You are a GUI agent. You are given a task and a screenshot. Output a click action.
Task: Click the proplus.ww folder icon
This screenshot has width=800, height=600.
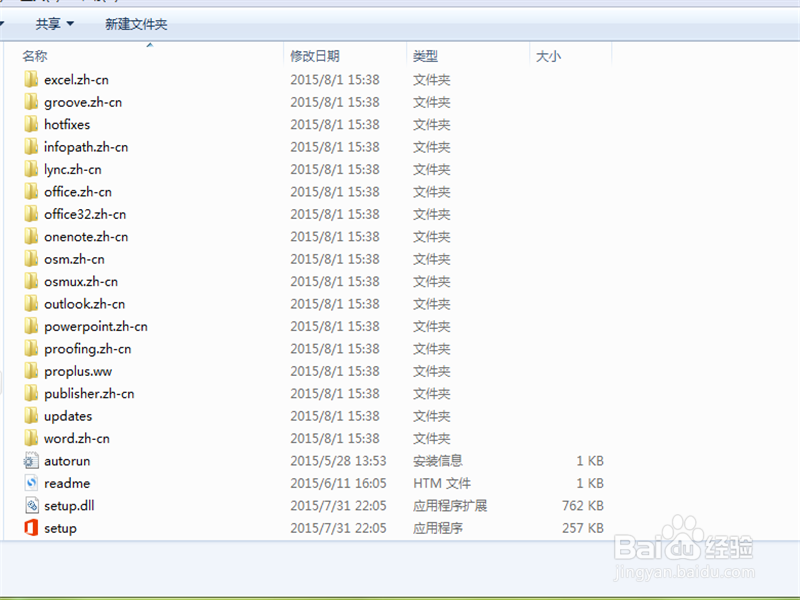(x=31, y=371)
